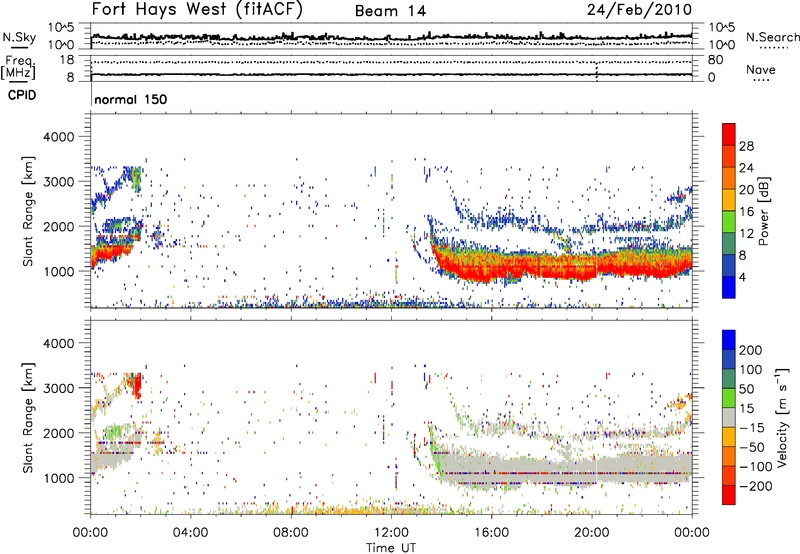The height and width of the screenshot is (554, 800).
Task: Click the title 'Fort Hays West (fitACF)'
Action: (x=197, y=10)
